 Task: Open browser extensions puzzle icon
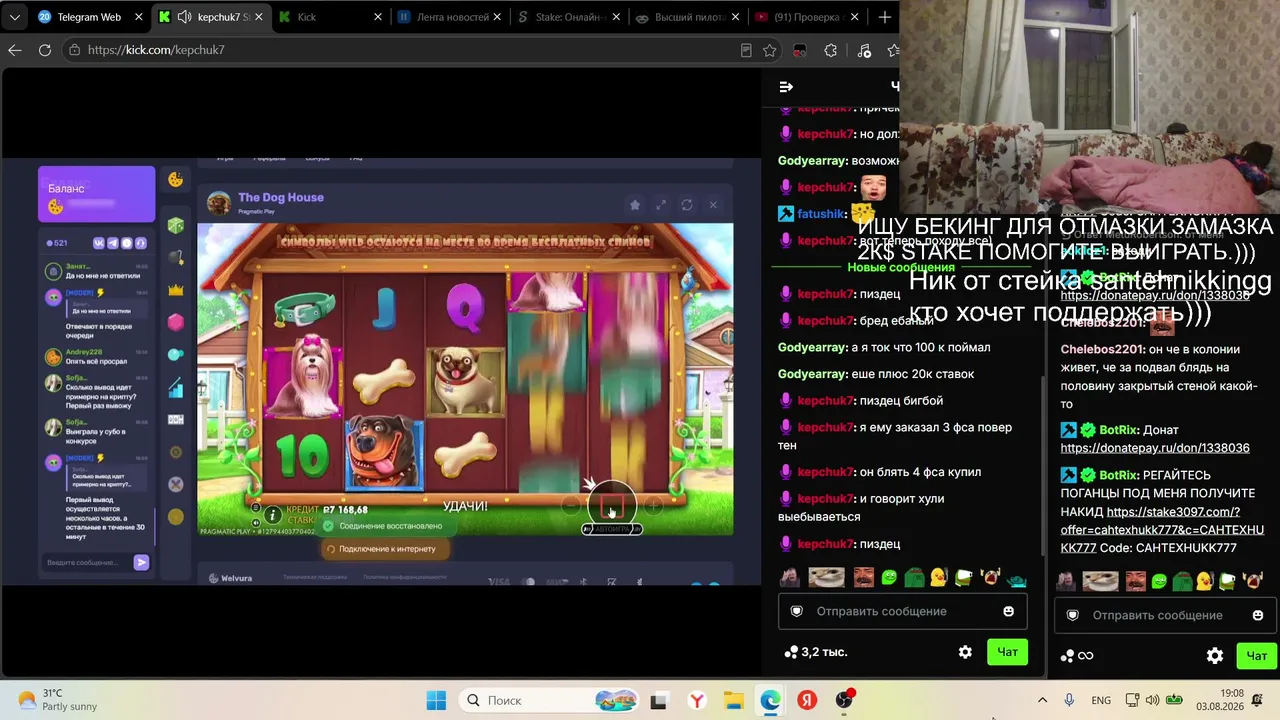[830, 50]
